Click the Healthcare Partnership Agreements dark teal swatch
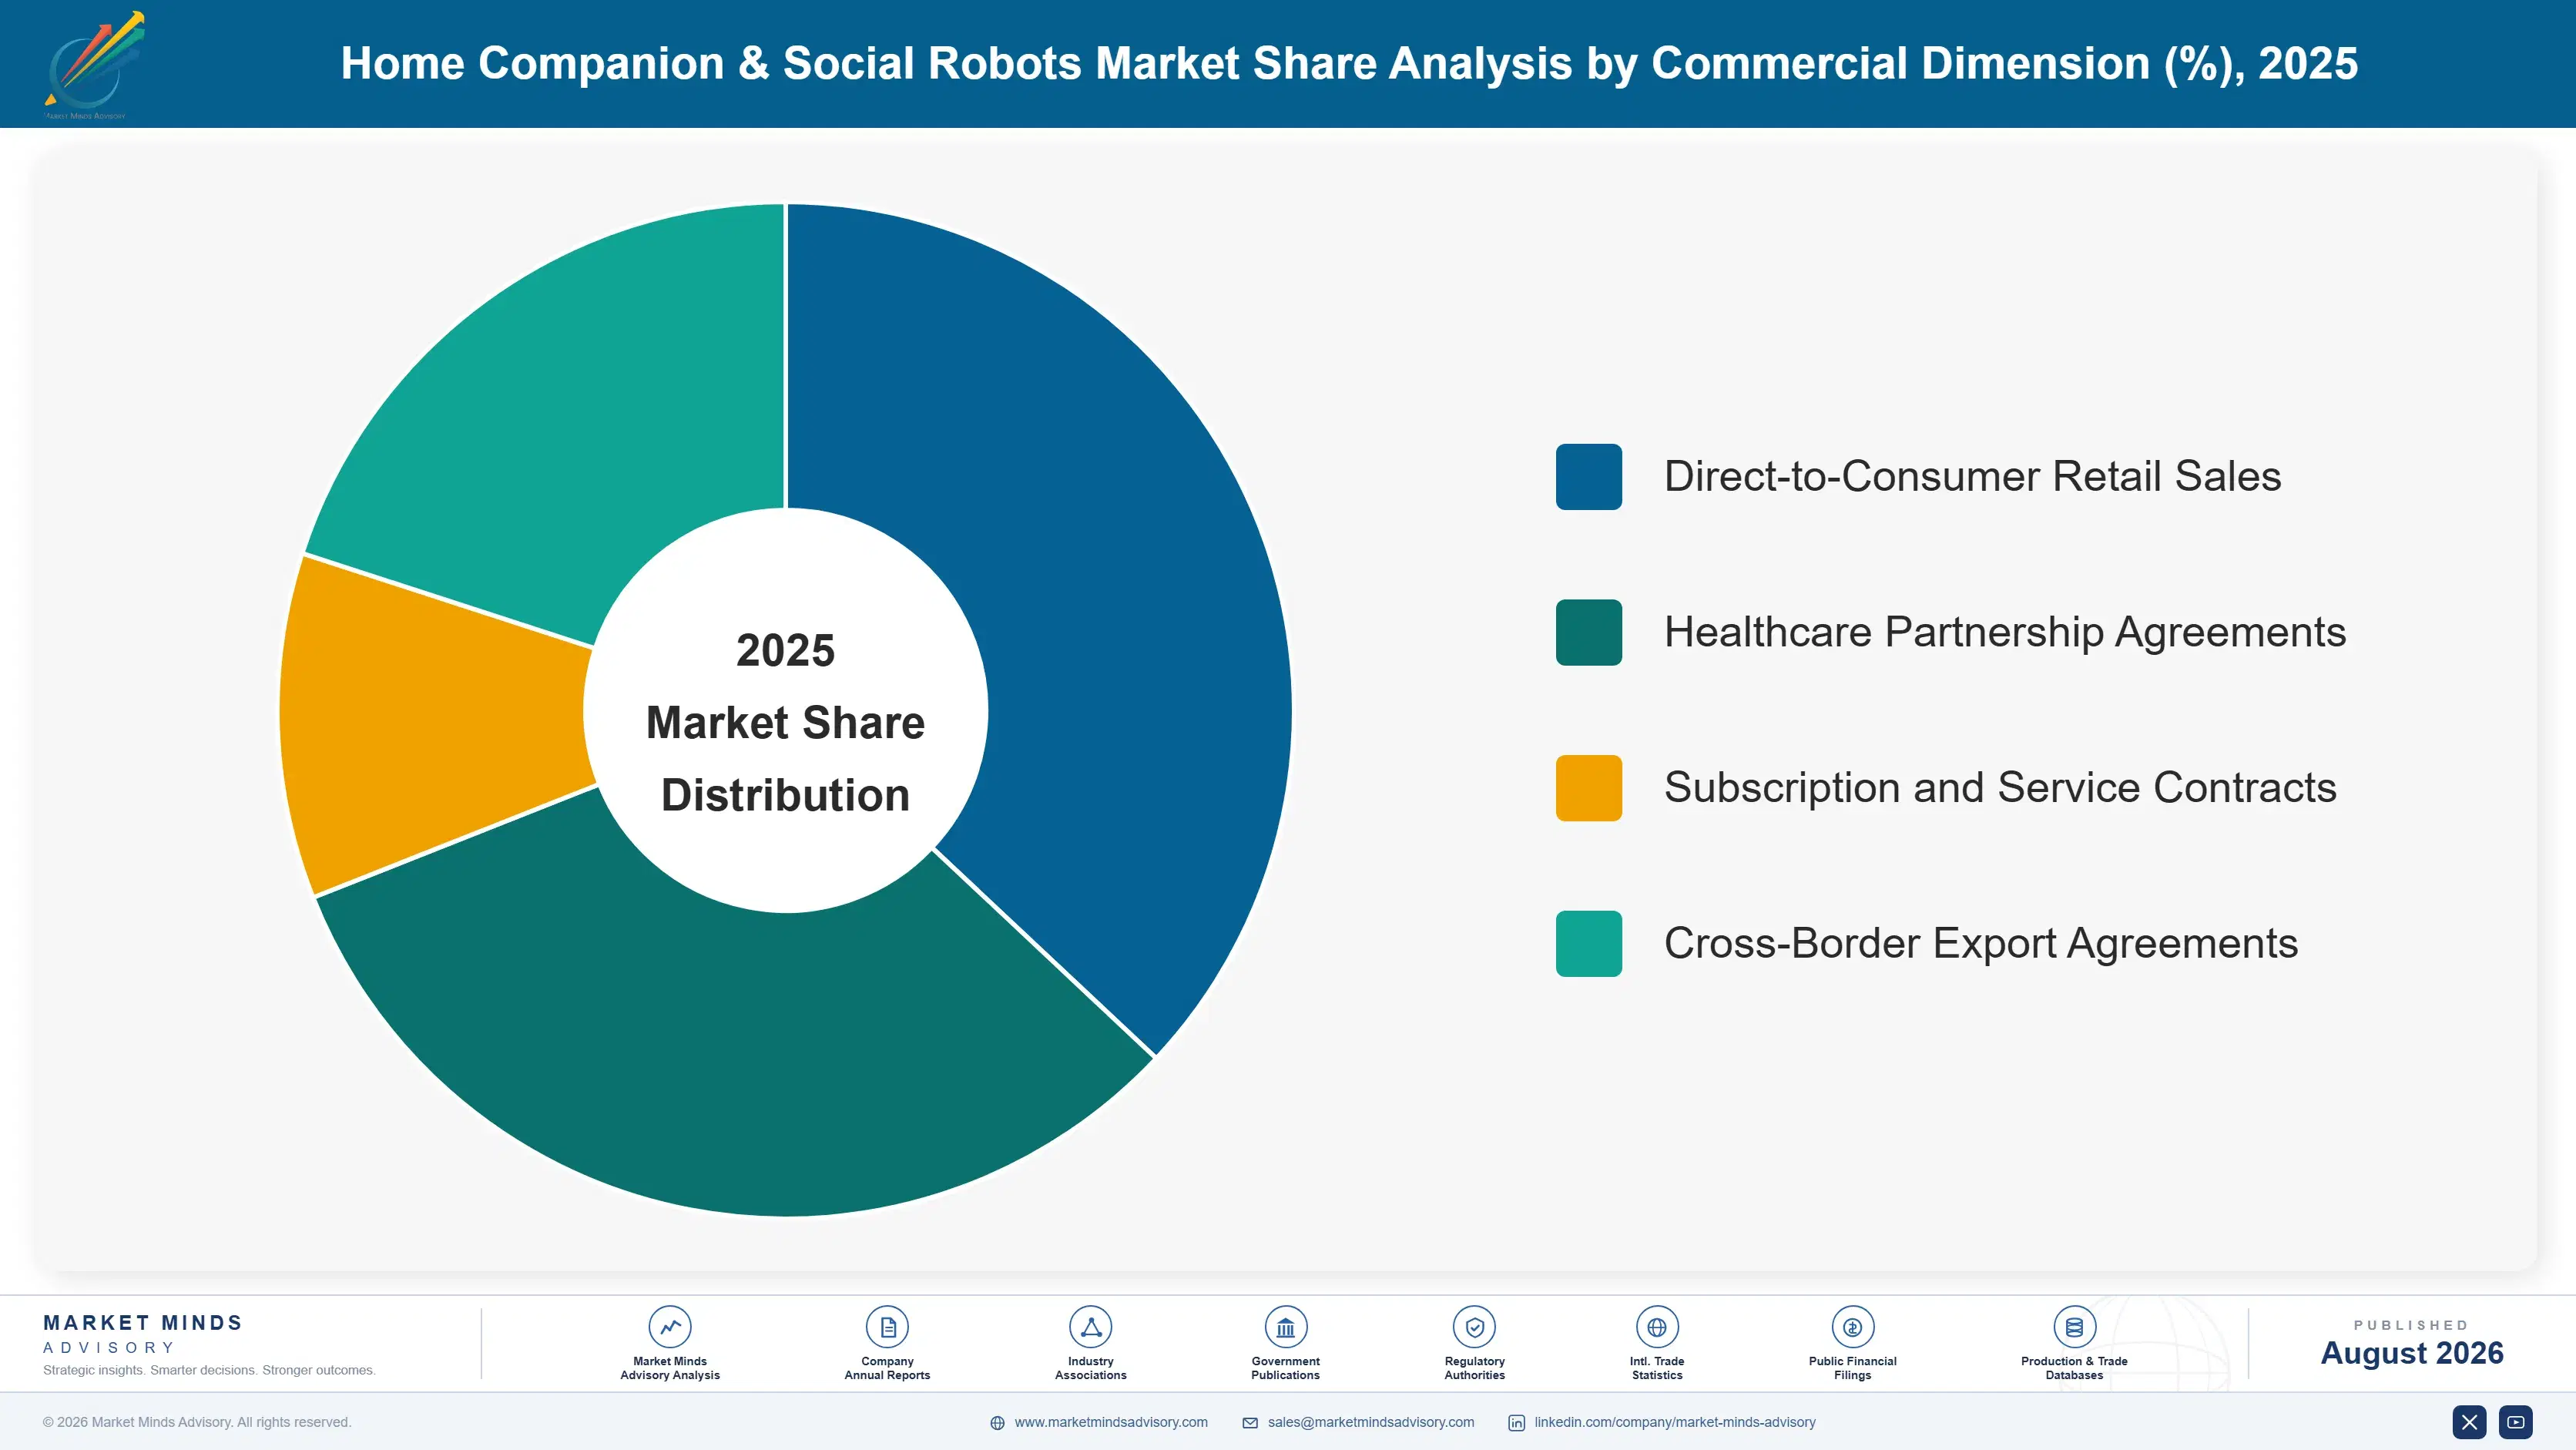Viewport: 2576px width, 1450px height. point(1588,632)
